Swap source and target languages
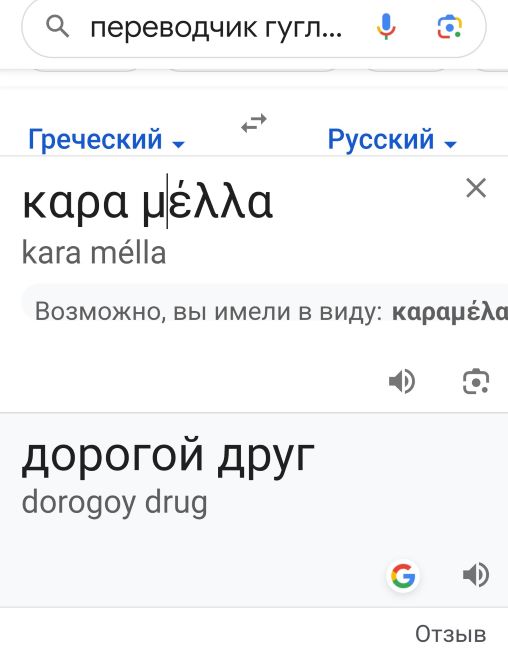This screenshot has height=655, width=508. tap(254, 123)
